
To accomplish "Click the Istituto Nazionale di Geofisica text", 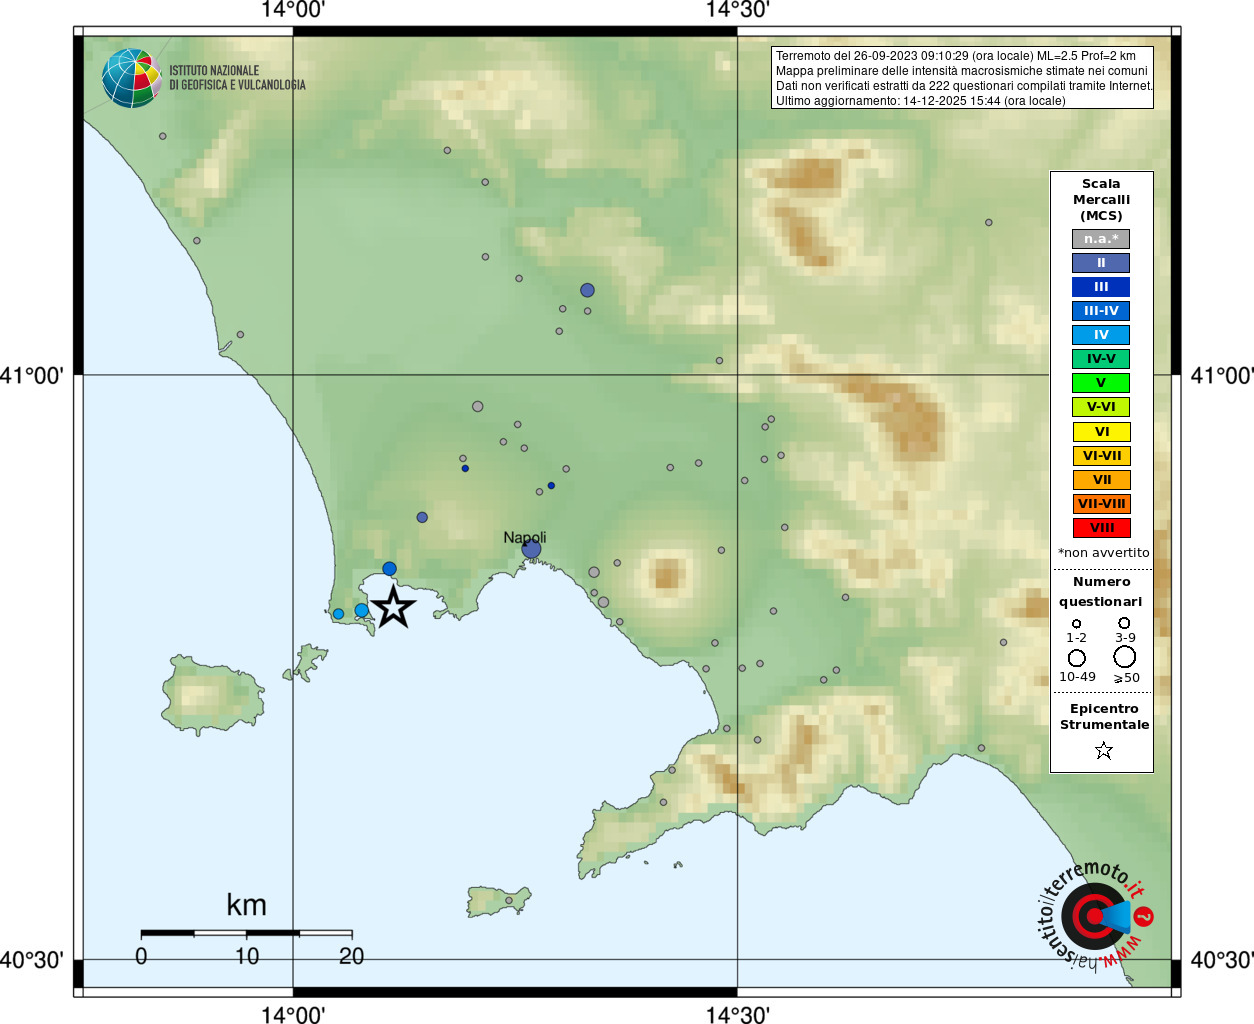I will click(237, 78).
